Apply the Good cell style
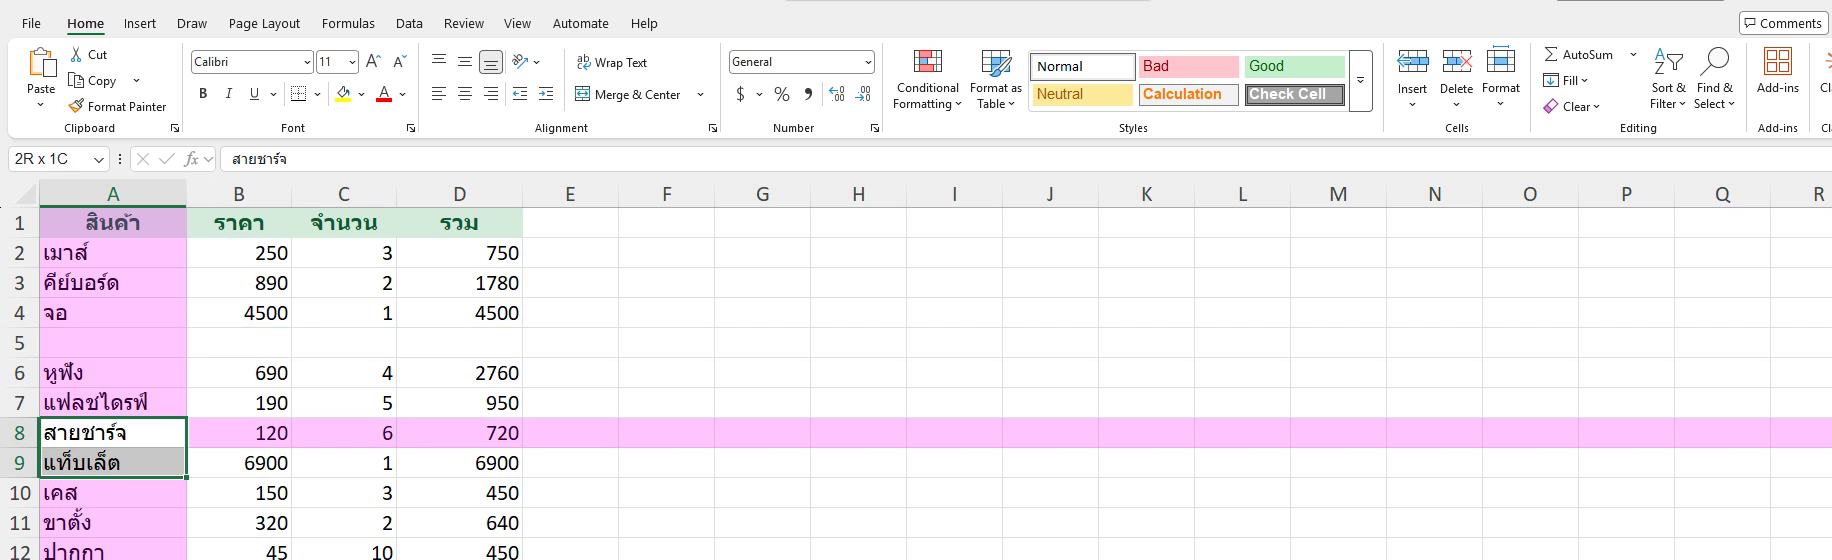 click(x=1295, y=66)
